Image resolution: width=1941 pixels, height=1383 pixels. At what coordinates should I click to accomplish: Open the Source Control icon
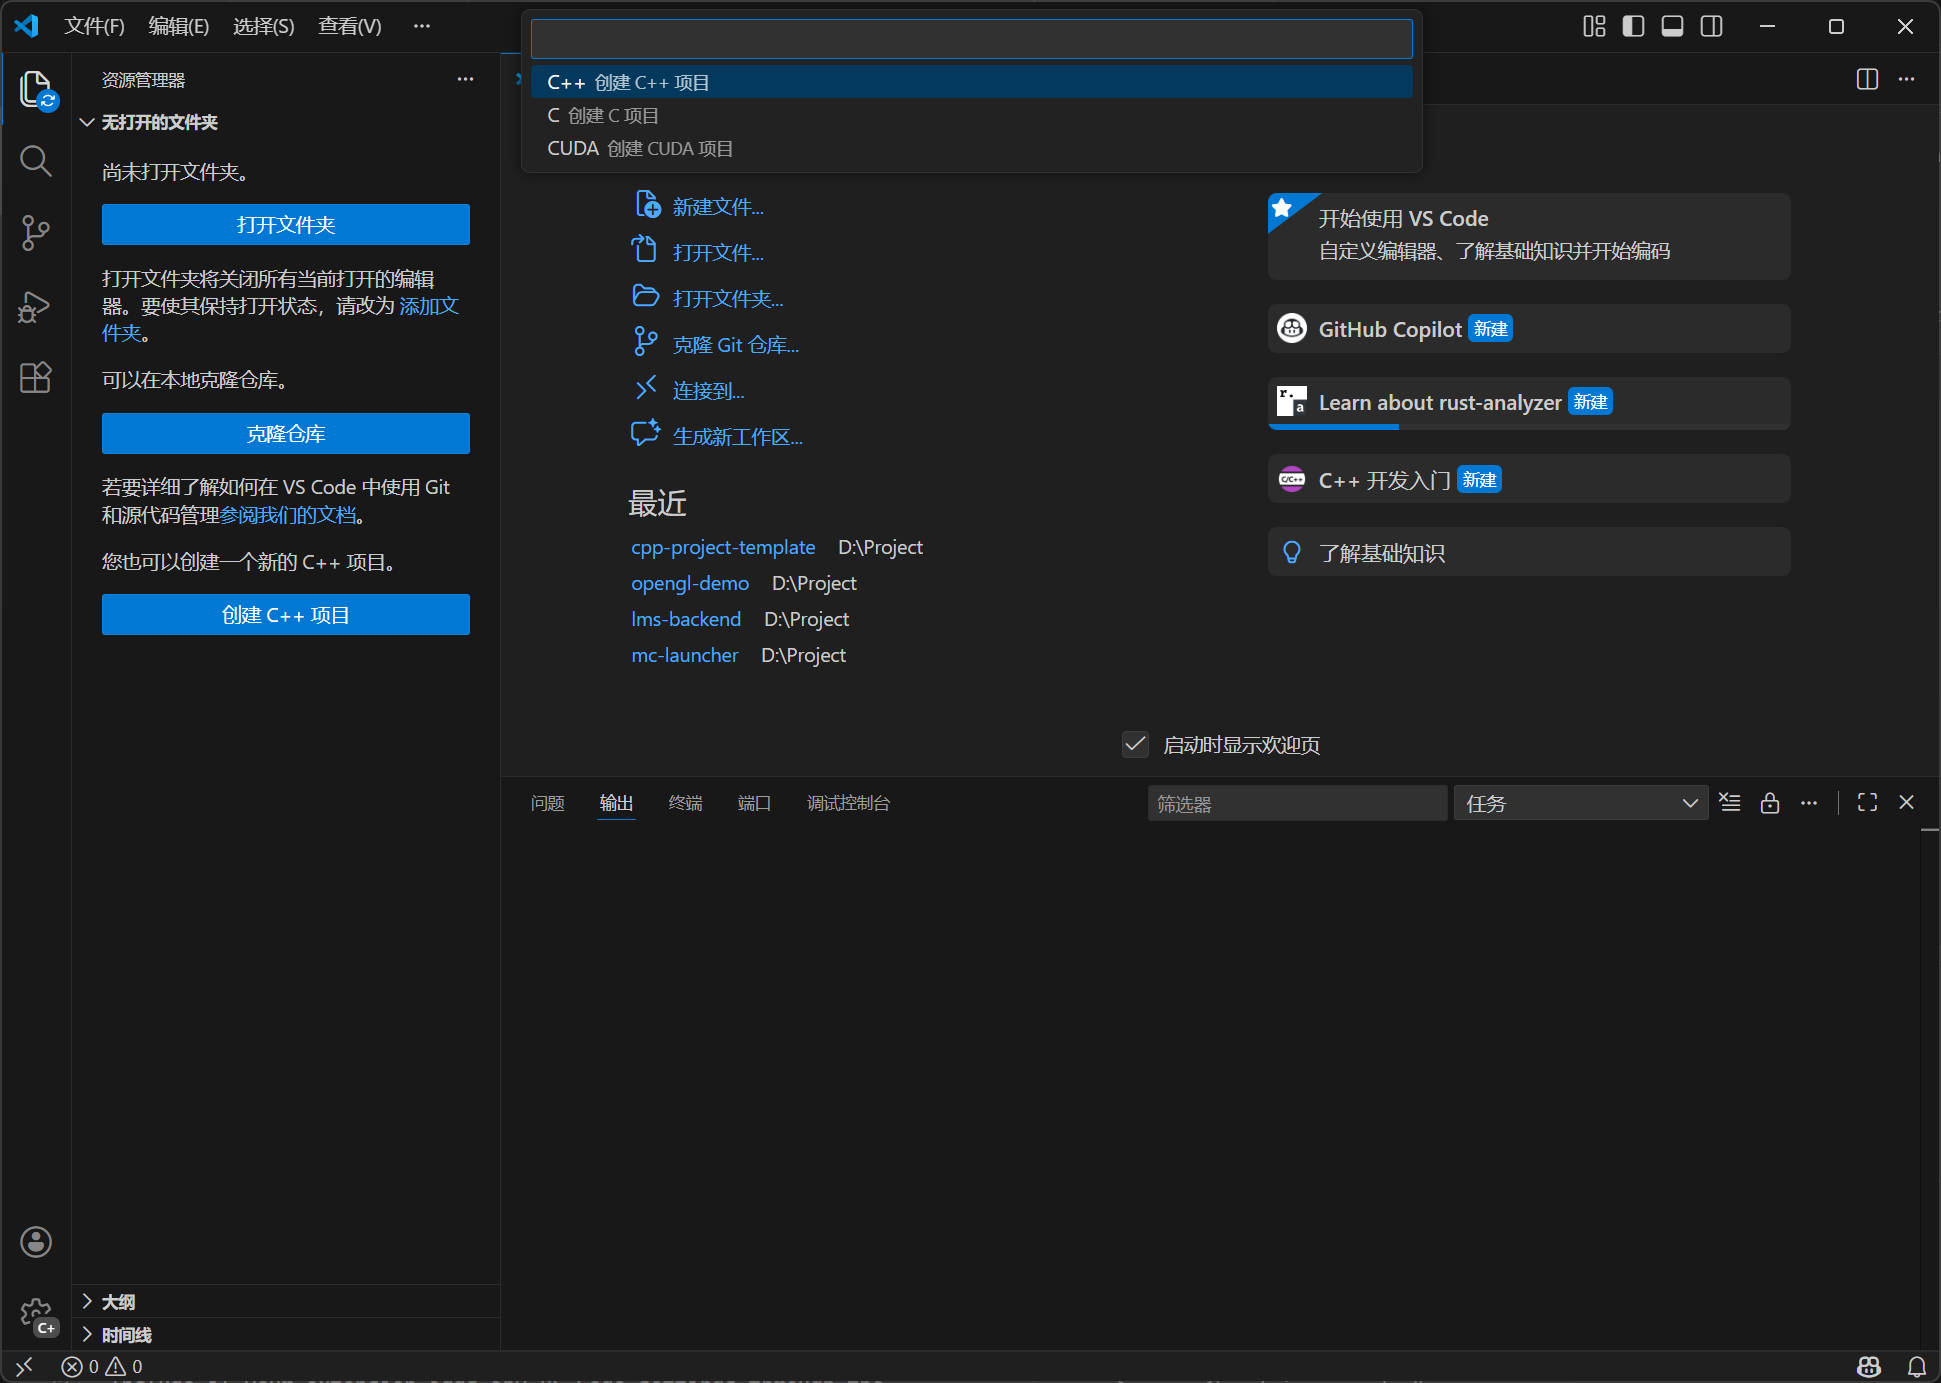coord(36,232)
